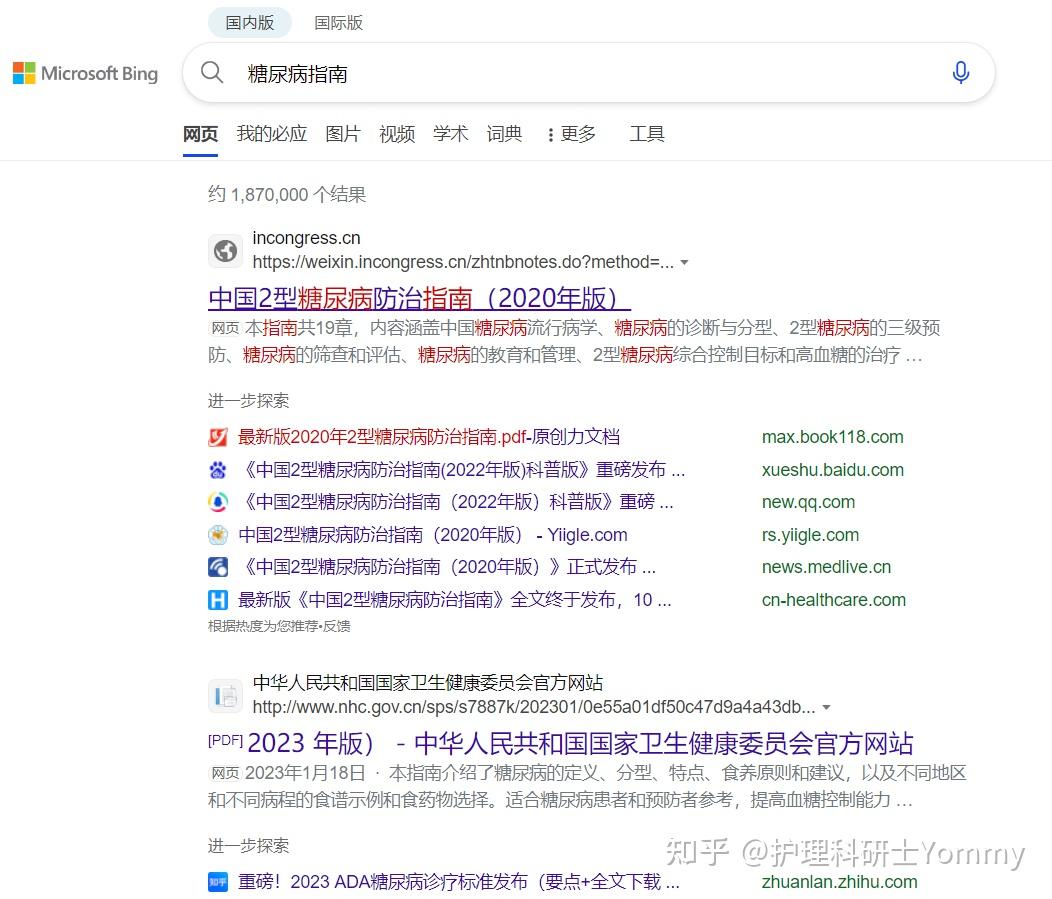The image size is (1052, 899).
Task: Click the 糖尿病指南 search input field
Action: point(590,73)
